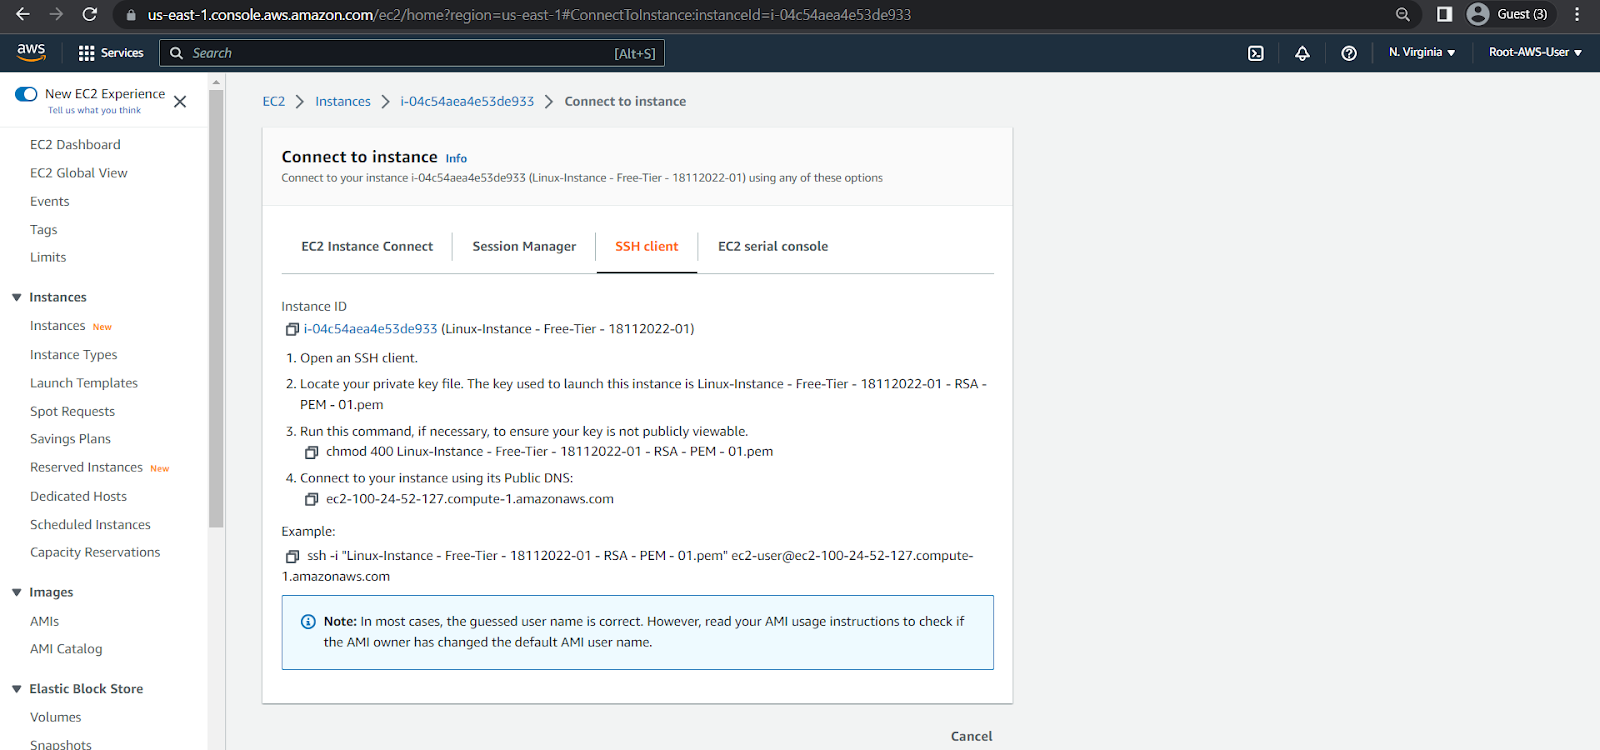Open EC2 Dashboard in sidebar
This screenshot has width=1600, height=750.
(75, 145)
